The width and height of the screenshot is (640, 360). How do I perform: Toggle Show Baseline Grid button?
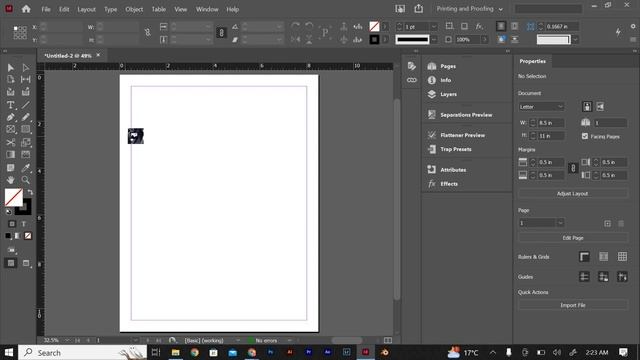(603, 257)
